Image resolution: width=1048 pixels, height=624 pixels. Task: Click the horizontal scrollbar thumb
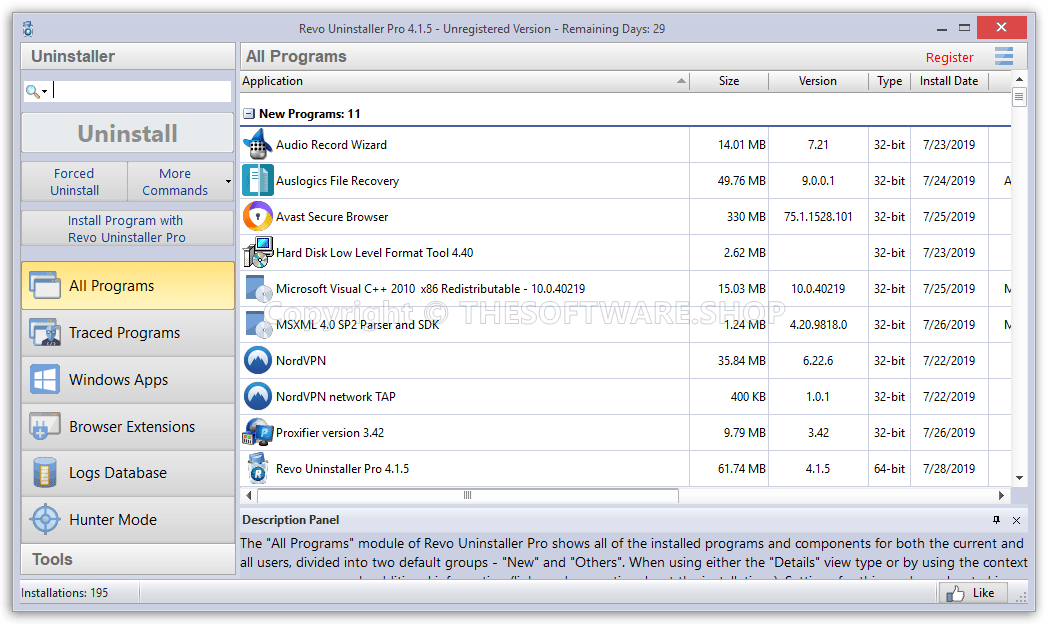[x=468, y=495]
